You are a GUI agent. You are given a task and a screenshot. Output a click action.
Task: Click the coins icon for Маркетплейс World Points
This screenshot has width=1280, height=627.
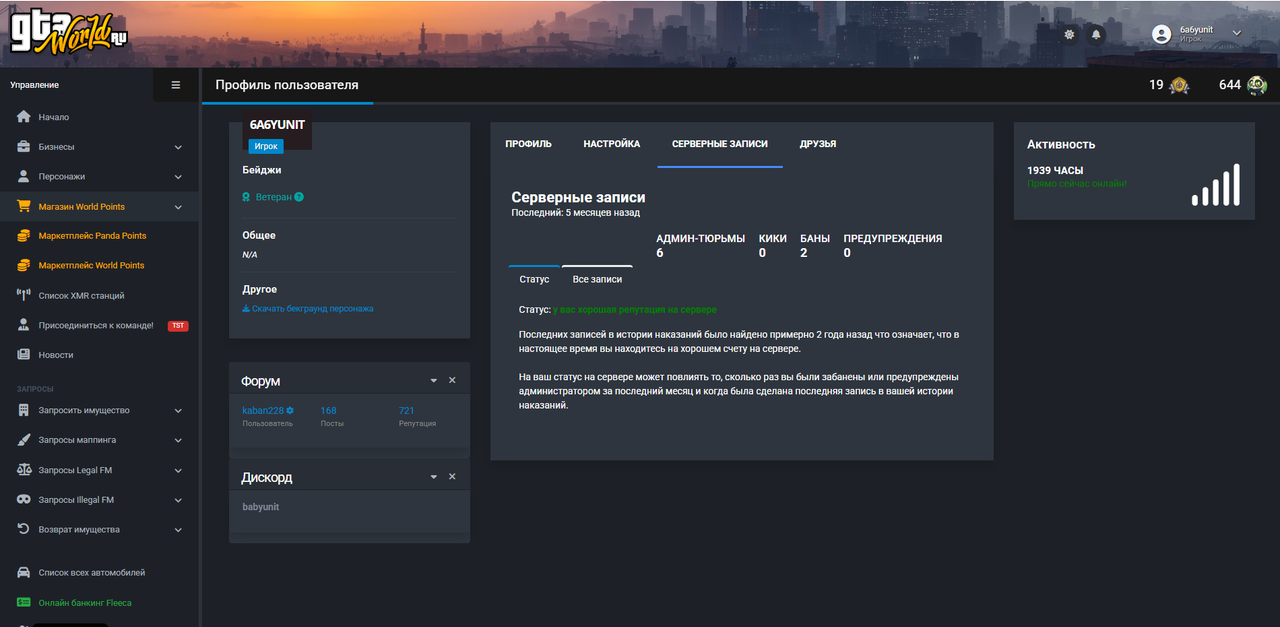coord(24,265)
